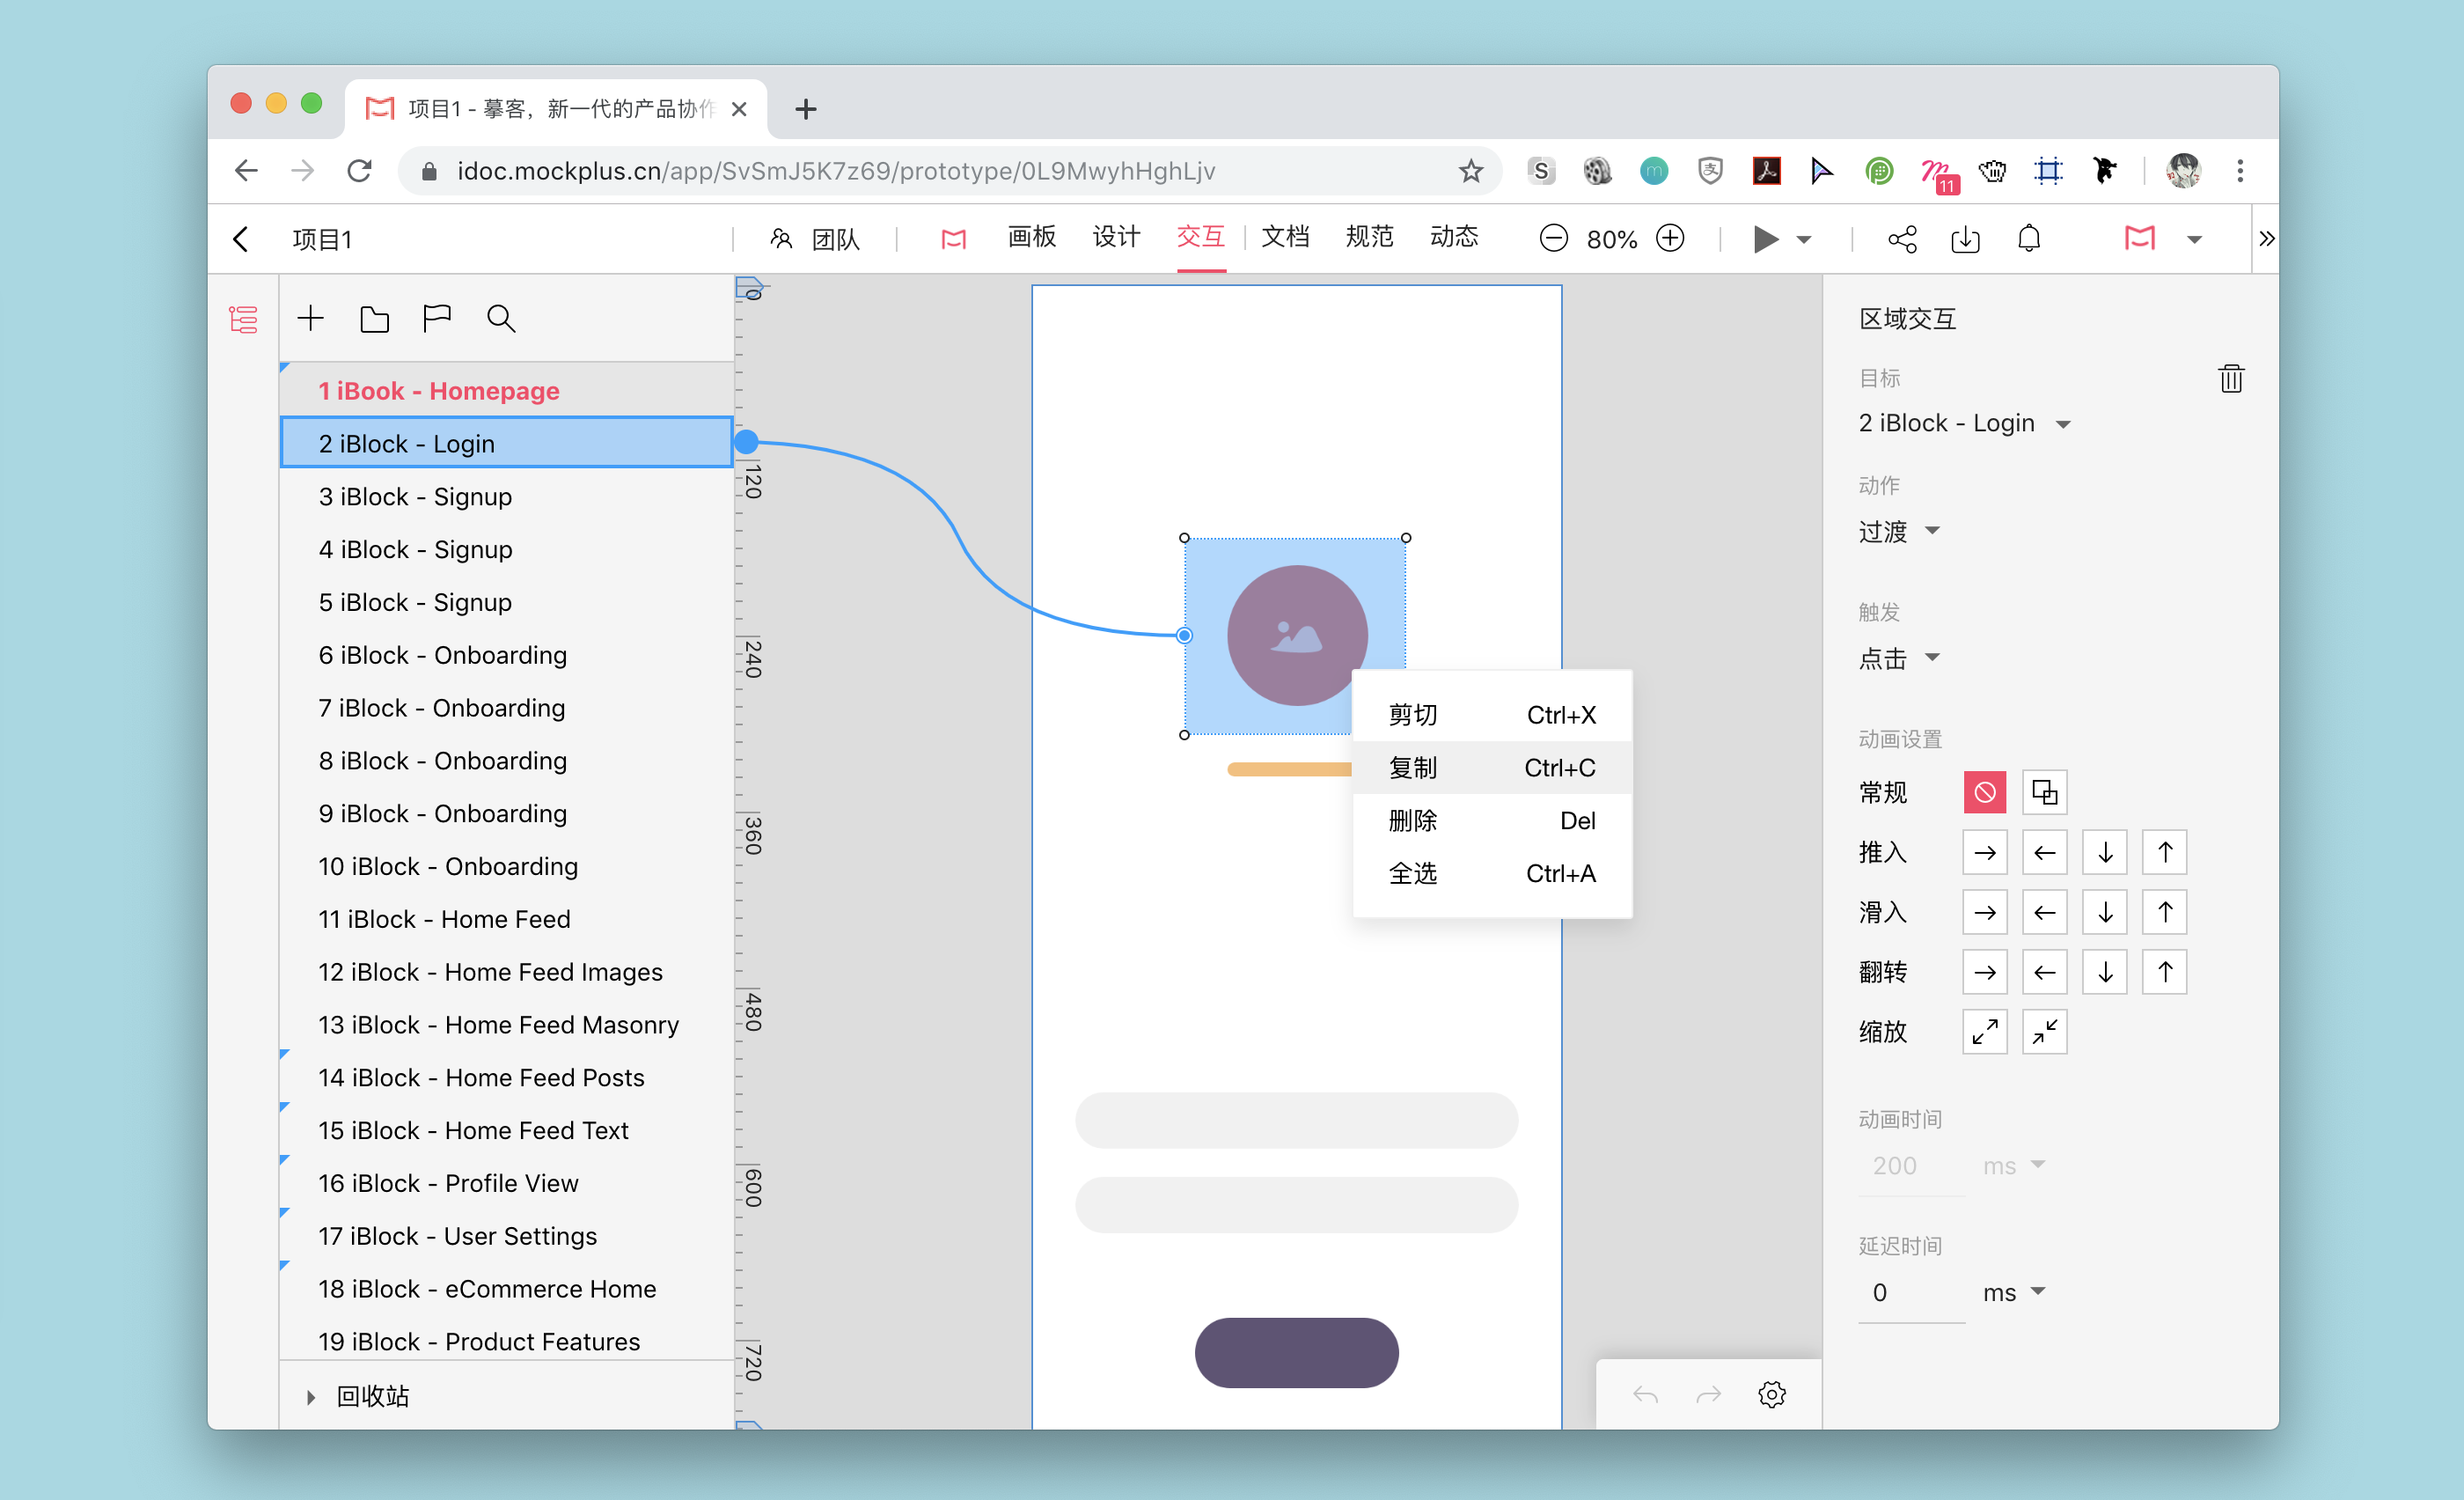Click the add new page plus icon
This screenshot has height=1500, width=2464.
(311, 319)
